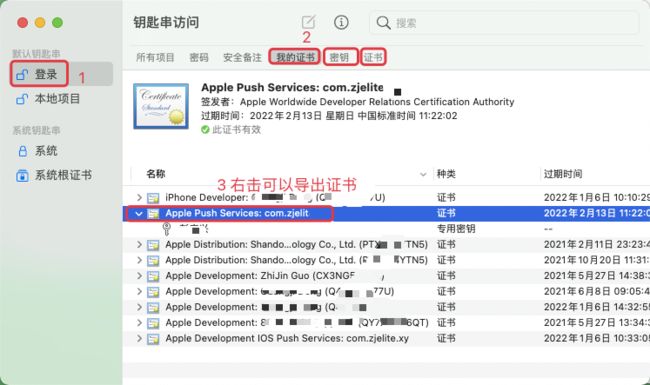Viewport: 650px width, 385px height.
Task: Click the yellow minimize window button
Action: coord(40,22)
